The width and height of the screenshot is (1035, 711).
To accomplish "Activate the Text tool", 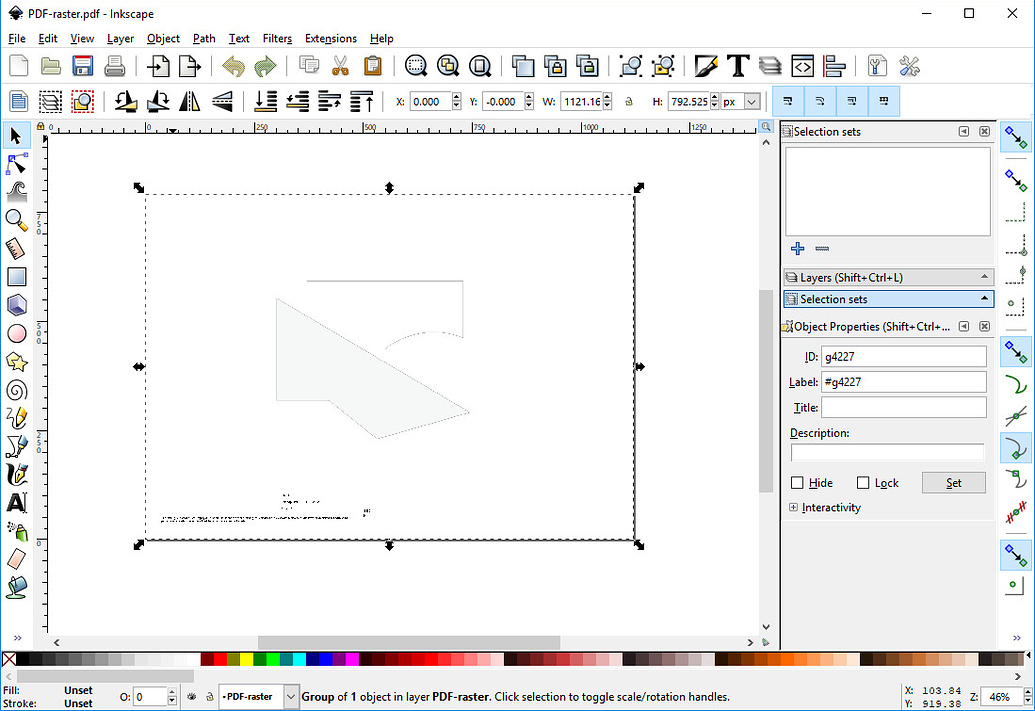I will 16,503.
